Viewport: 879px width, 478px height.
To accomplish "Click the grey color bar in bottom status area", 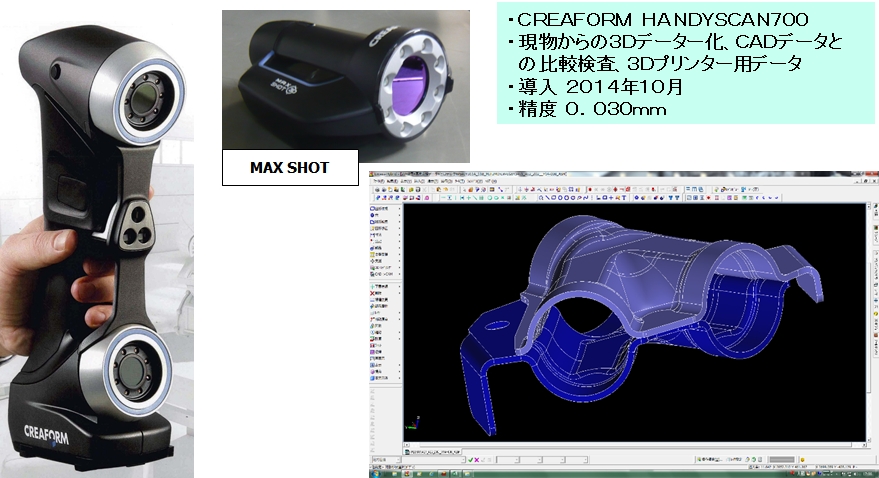I will [x=782, y=460].
